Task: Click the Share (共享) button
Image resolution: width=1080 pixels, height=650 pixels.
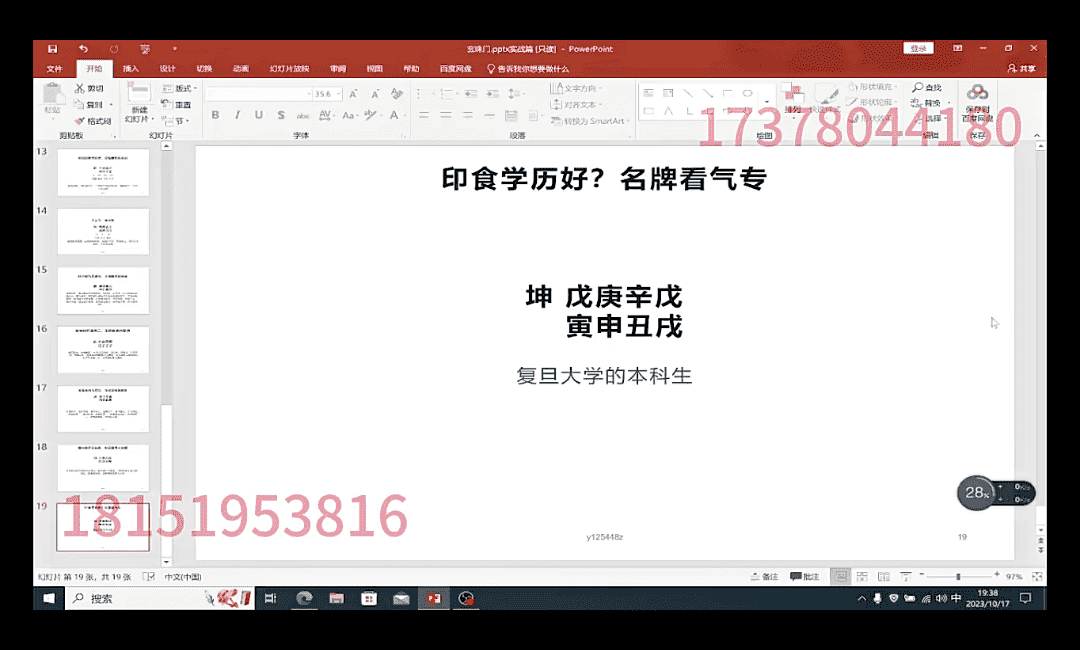Action: pyautogui.click(x=1021, y=69)
